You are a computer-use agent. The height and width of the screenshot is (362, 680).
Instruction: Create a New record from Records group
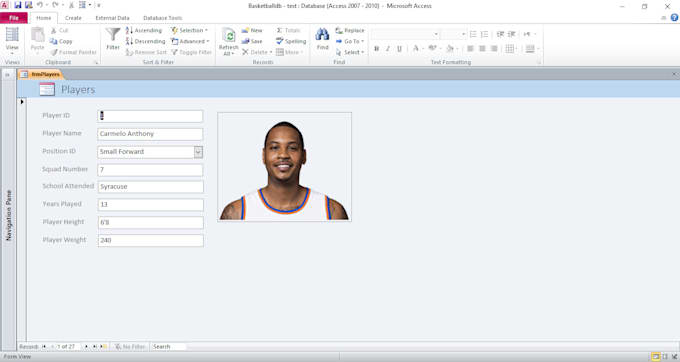[252, 30]
